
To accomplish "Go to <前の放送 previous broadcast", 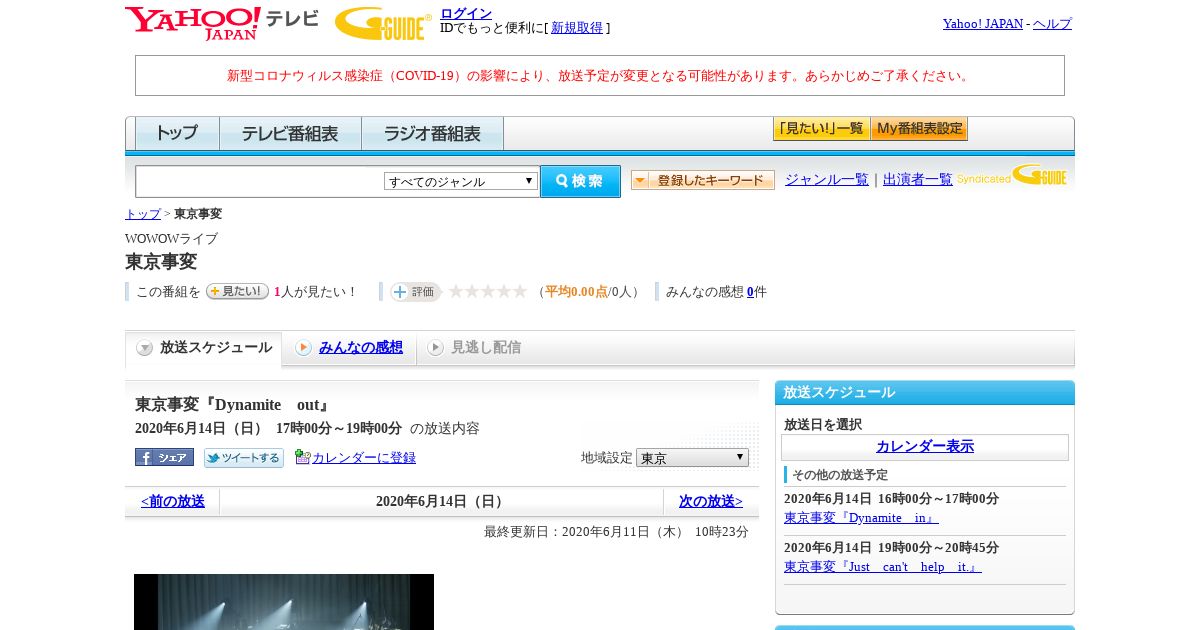I will pos(173,501).
